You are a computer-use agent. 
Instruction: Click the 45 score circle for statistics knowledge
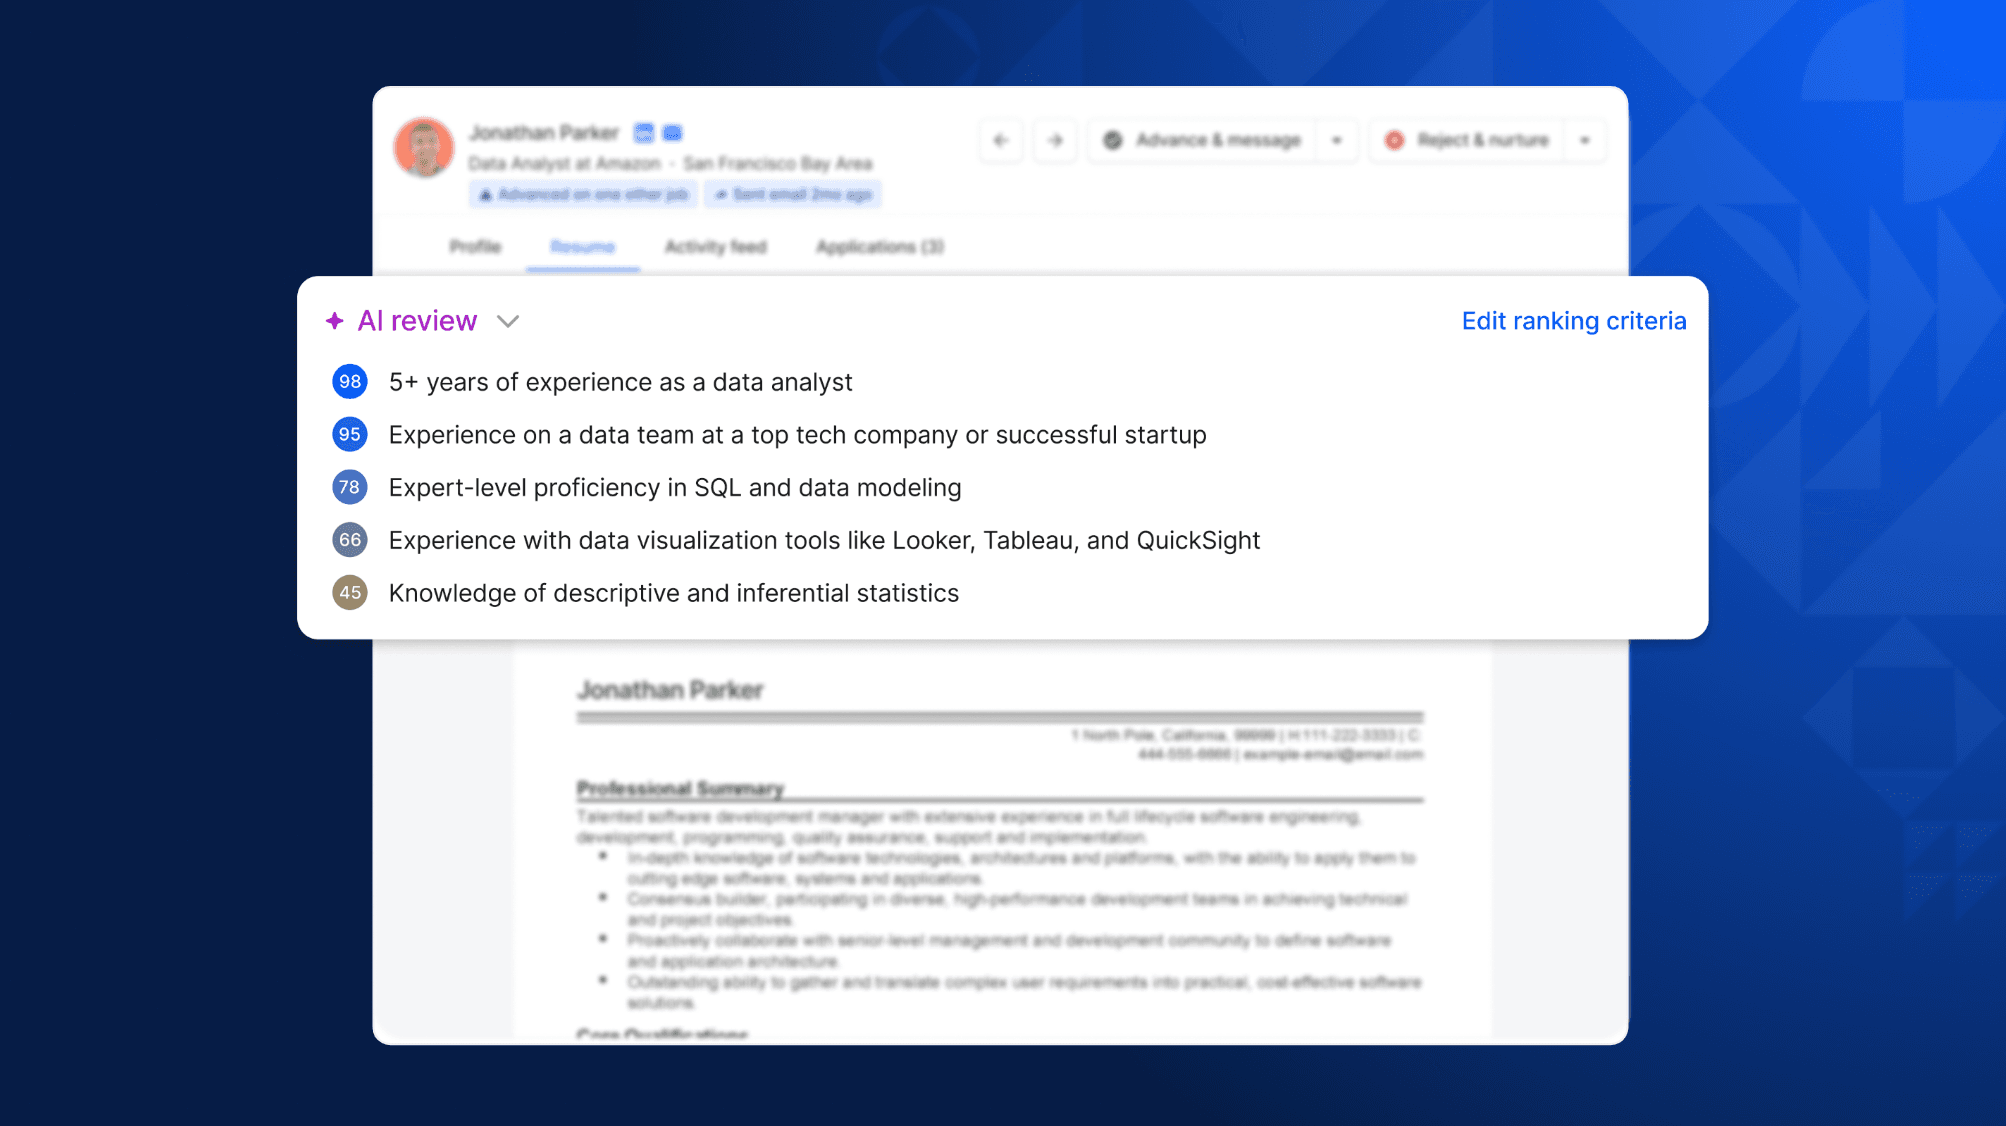tap(349, 592)
